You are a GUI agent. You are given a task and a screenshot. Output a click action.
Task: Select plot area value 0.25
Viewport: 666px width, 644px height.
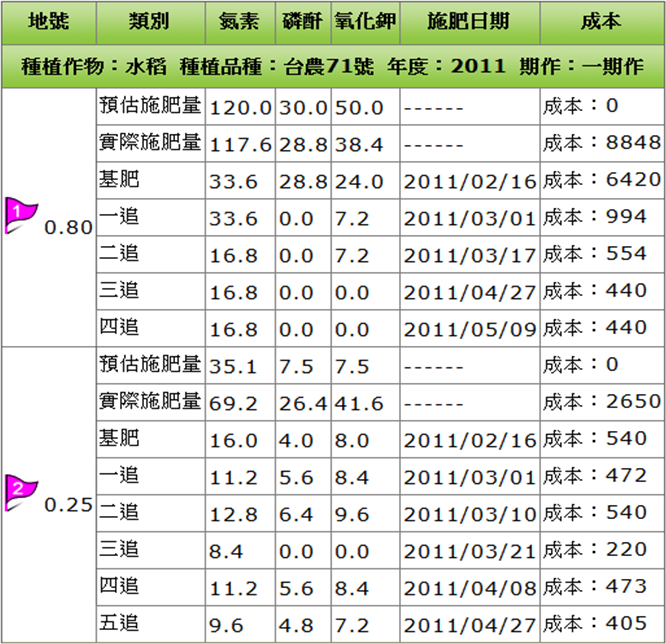[68, 505]
